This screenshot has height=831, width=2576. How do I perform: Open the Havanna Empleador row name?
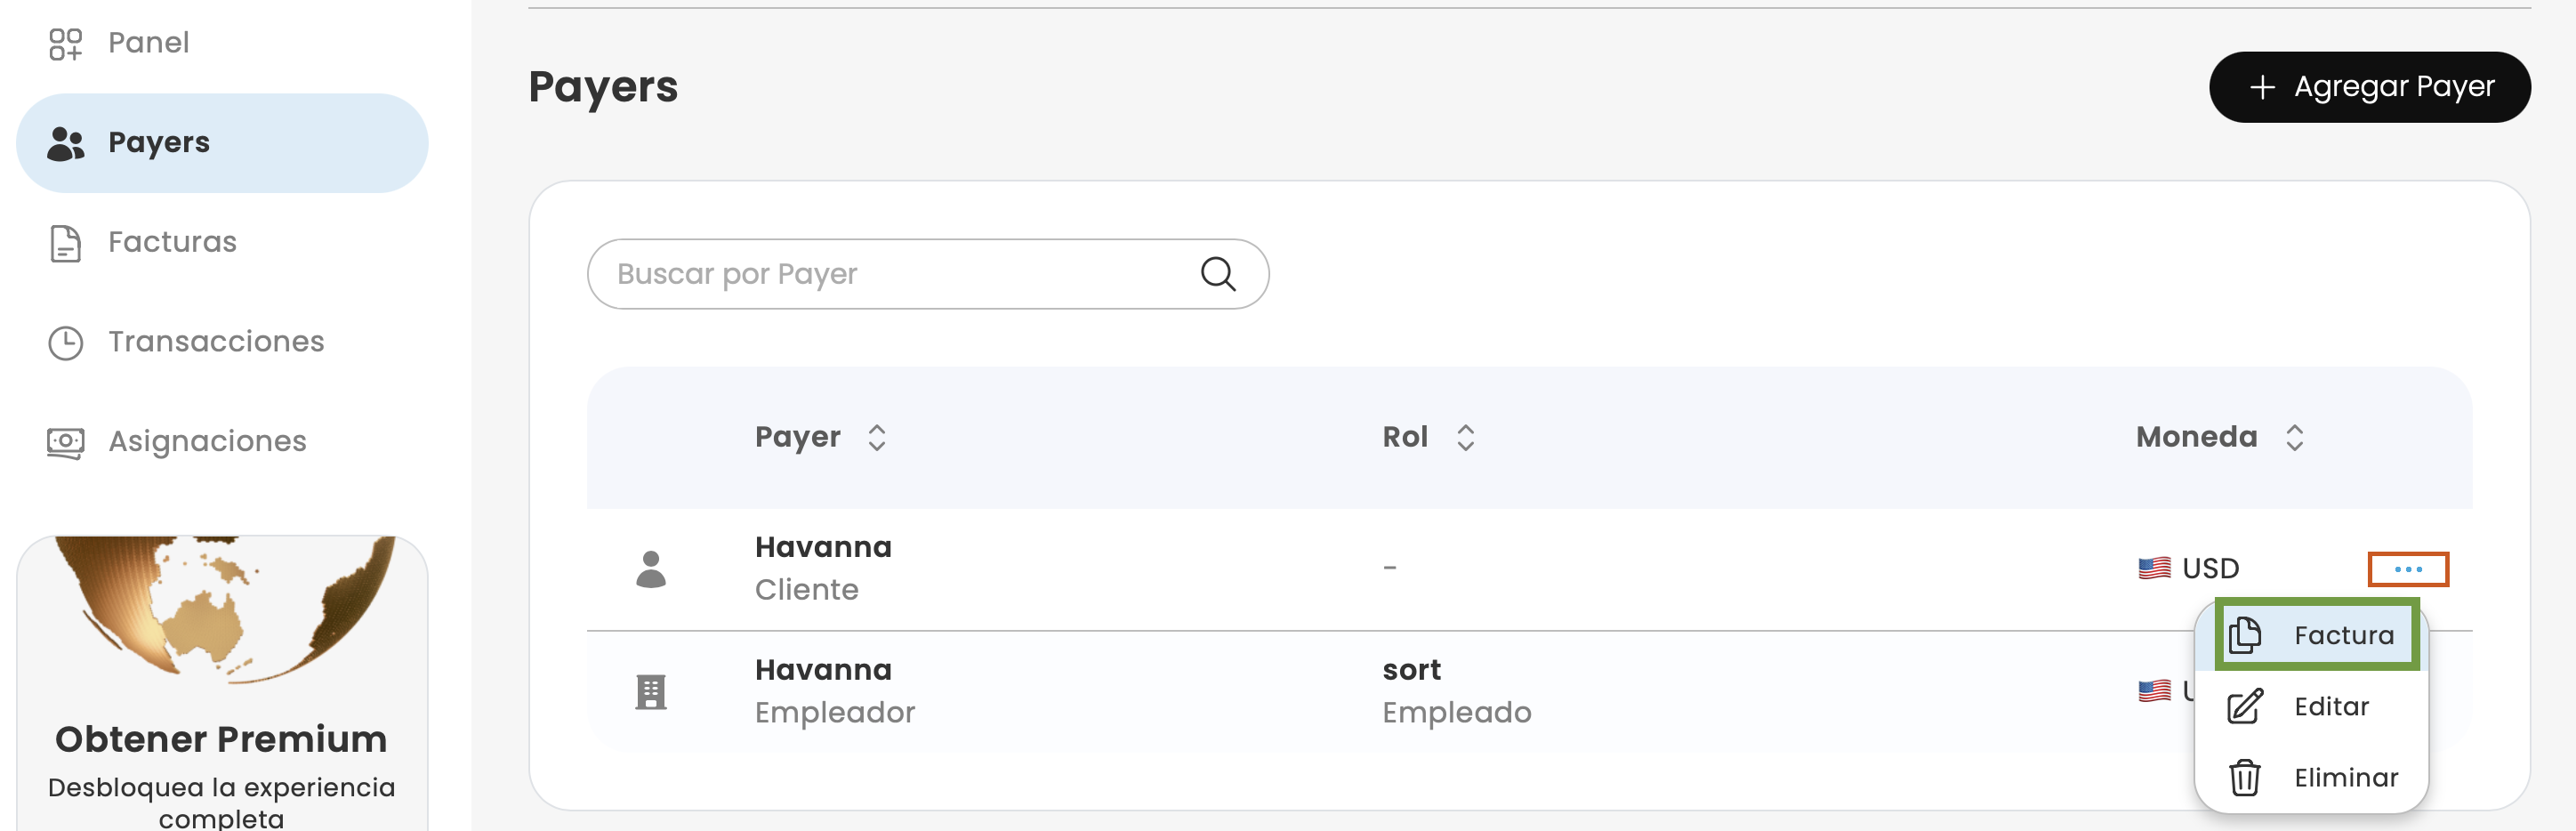[823, 670]
